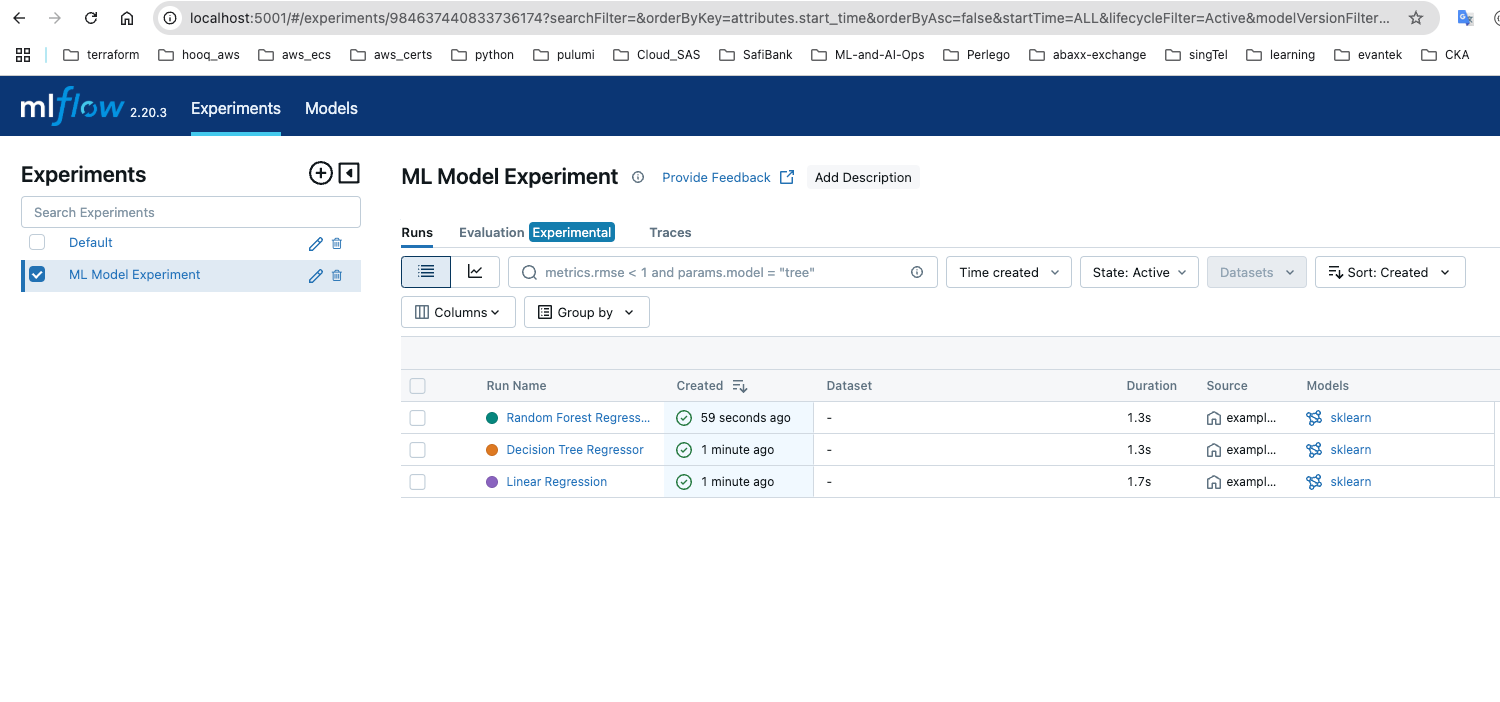Switch to the Traces tab

[670, 232]
